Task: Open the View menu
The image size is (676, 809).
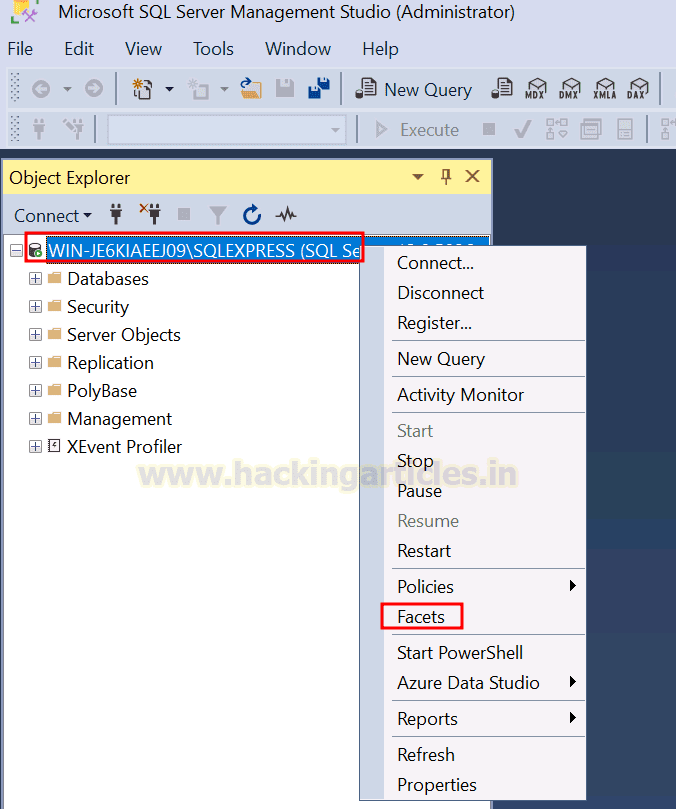Action: pos(143,49)
